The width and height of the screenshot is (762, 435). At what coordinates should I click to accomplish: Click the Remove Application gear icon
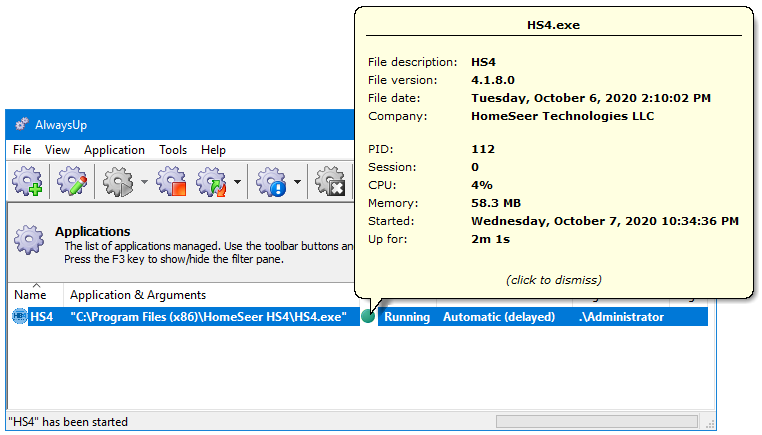(330, 181)
